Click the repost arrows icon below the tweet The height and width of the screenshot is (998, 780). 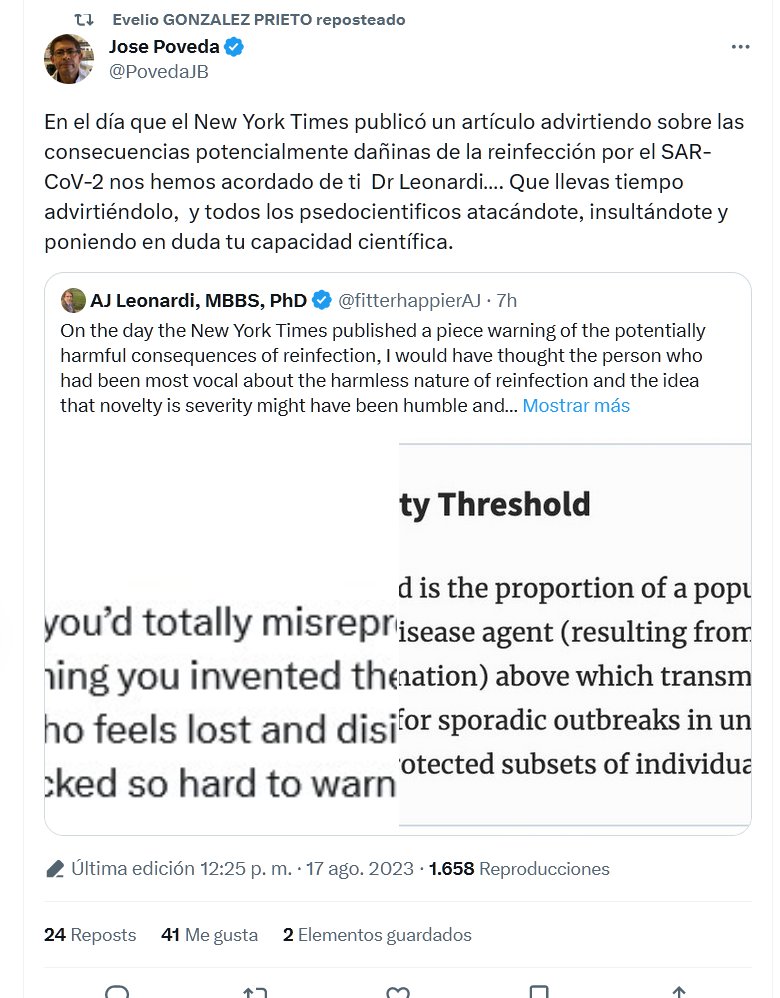click(255, 992)
